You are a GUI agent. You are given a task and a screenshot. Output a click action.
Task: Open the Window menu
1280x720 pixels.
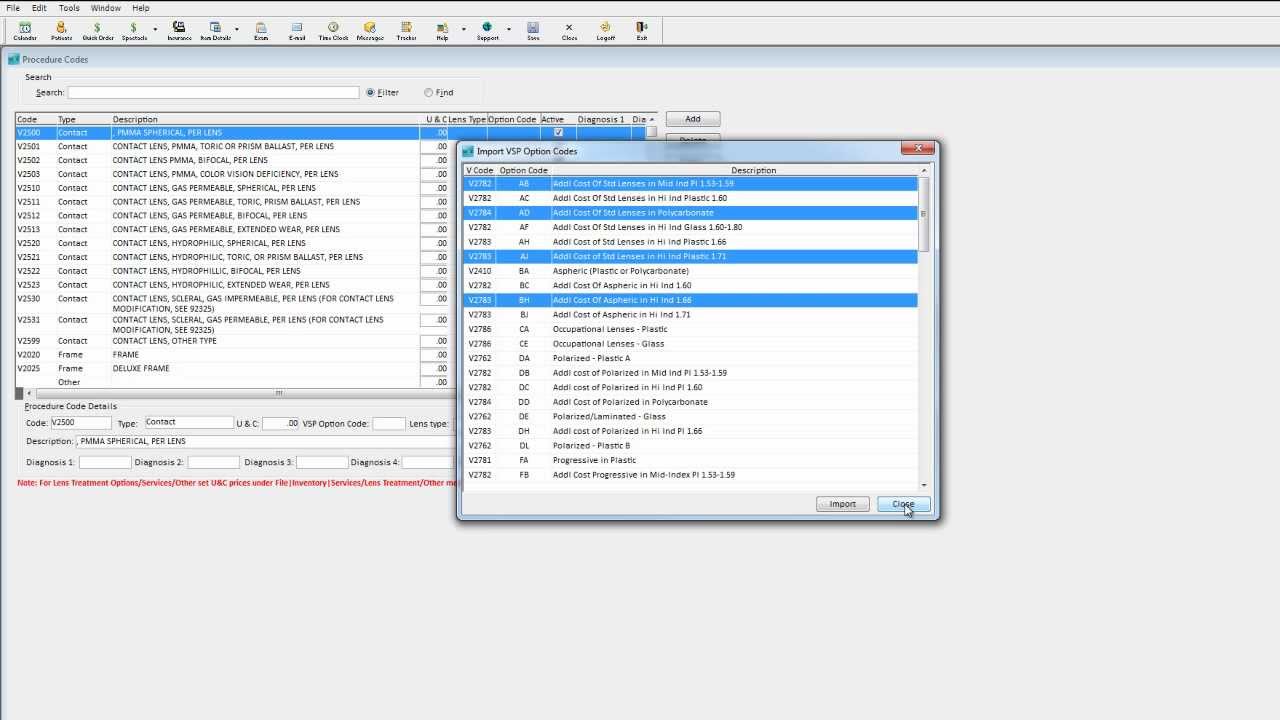click(x=105, y=8)
